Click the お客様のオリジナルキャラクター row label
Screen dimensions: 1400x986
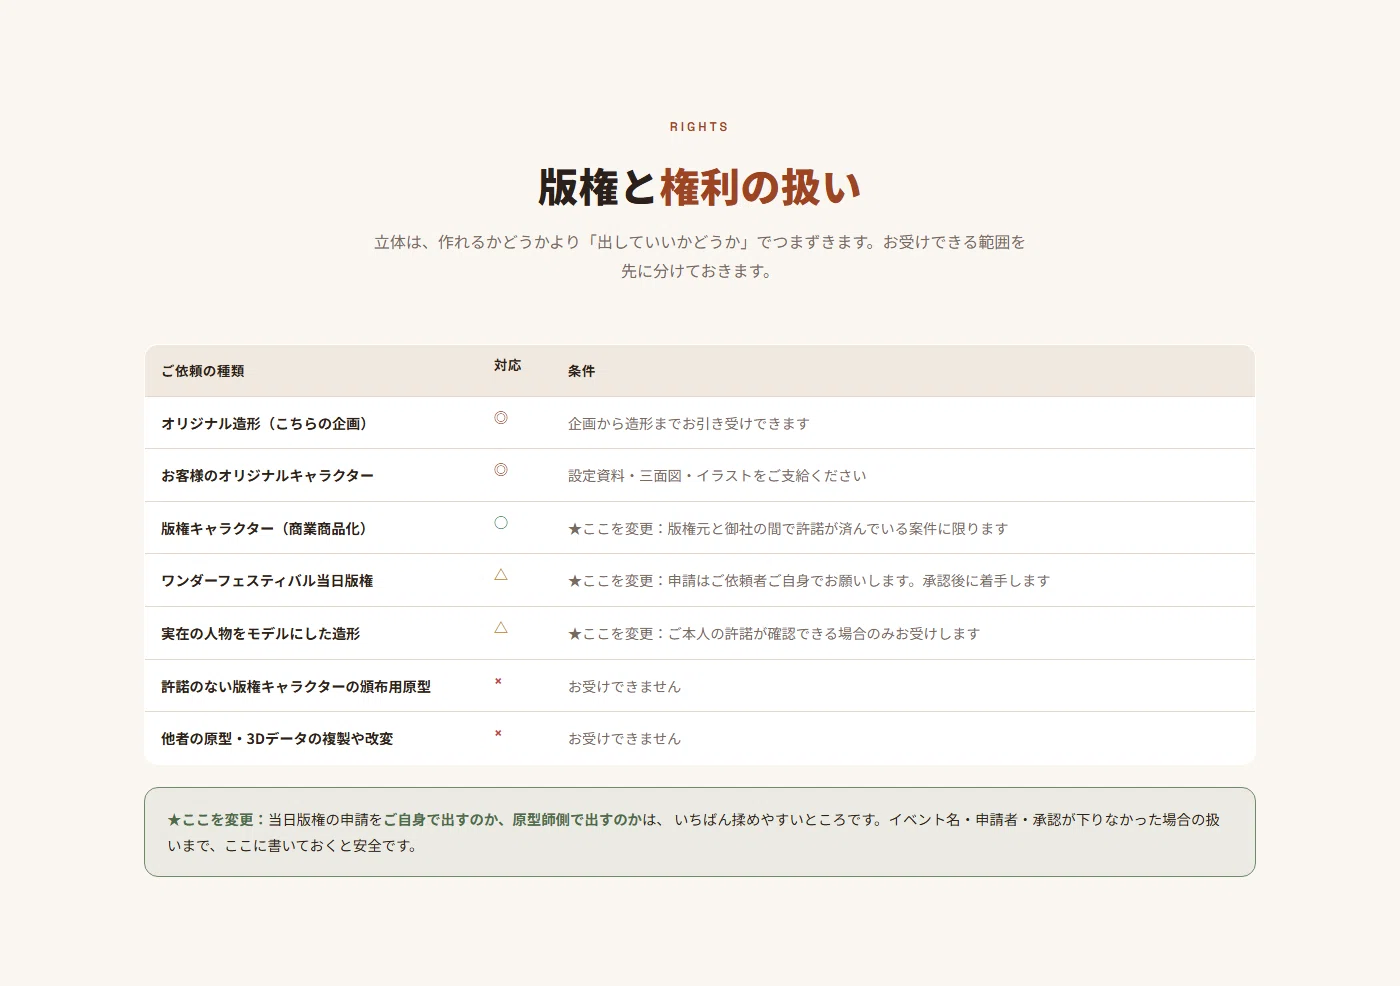(x=267, y=476)
